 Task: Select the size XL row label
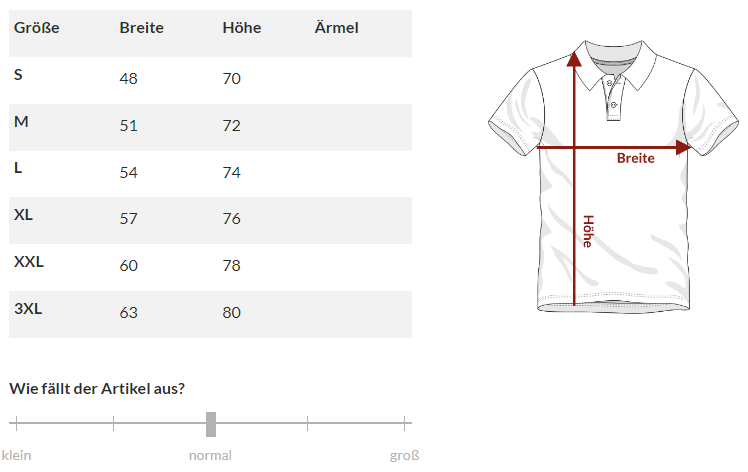click(24, 215)
